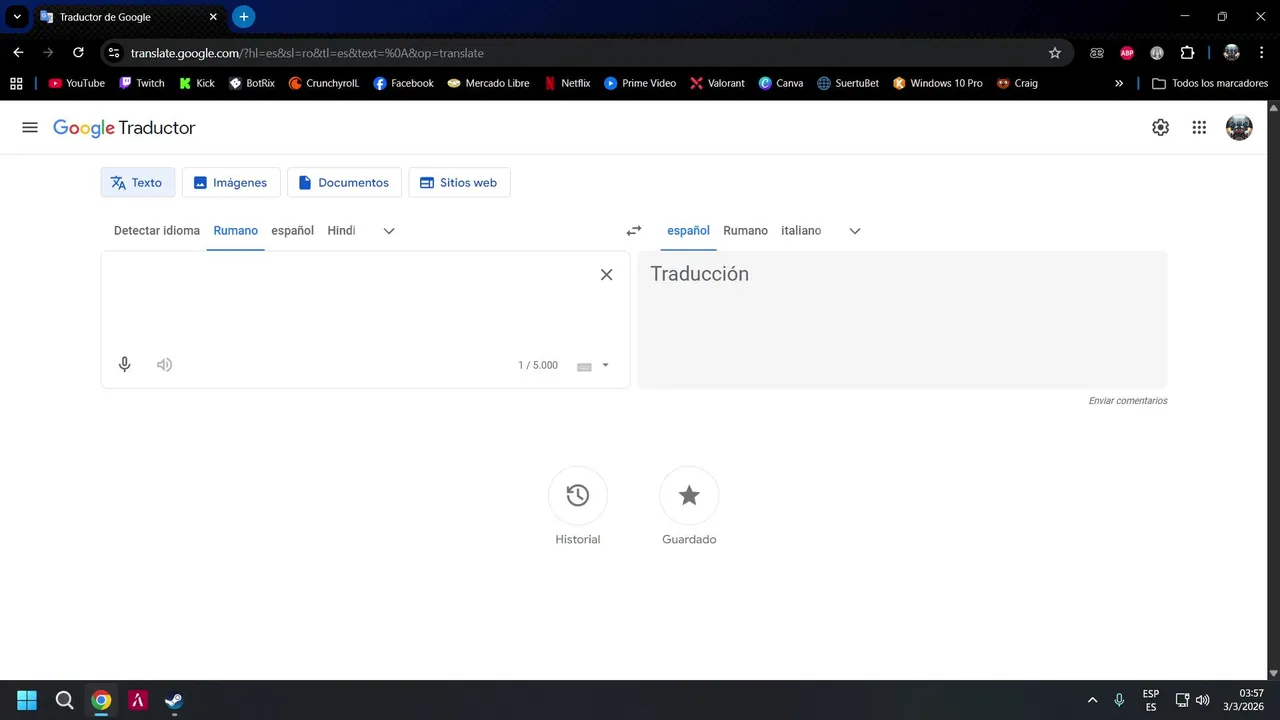The height and width of the screenshot is (720, 1280).
Task: Expand more source languages chevron
Action: (389, 231)
